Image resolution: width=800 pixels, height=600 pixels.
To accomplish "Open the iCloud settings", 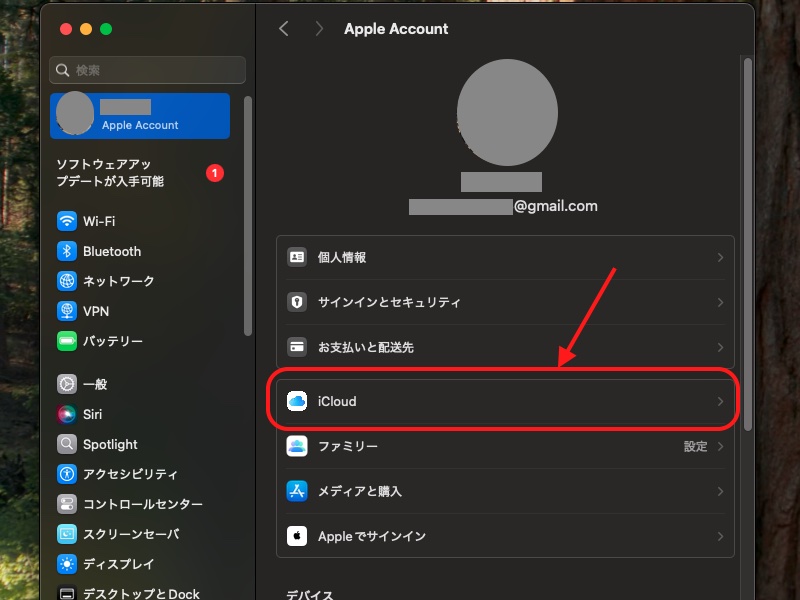I will point(503,401).
